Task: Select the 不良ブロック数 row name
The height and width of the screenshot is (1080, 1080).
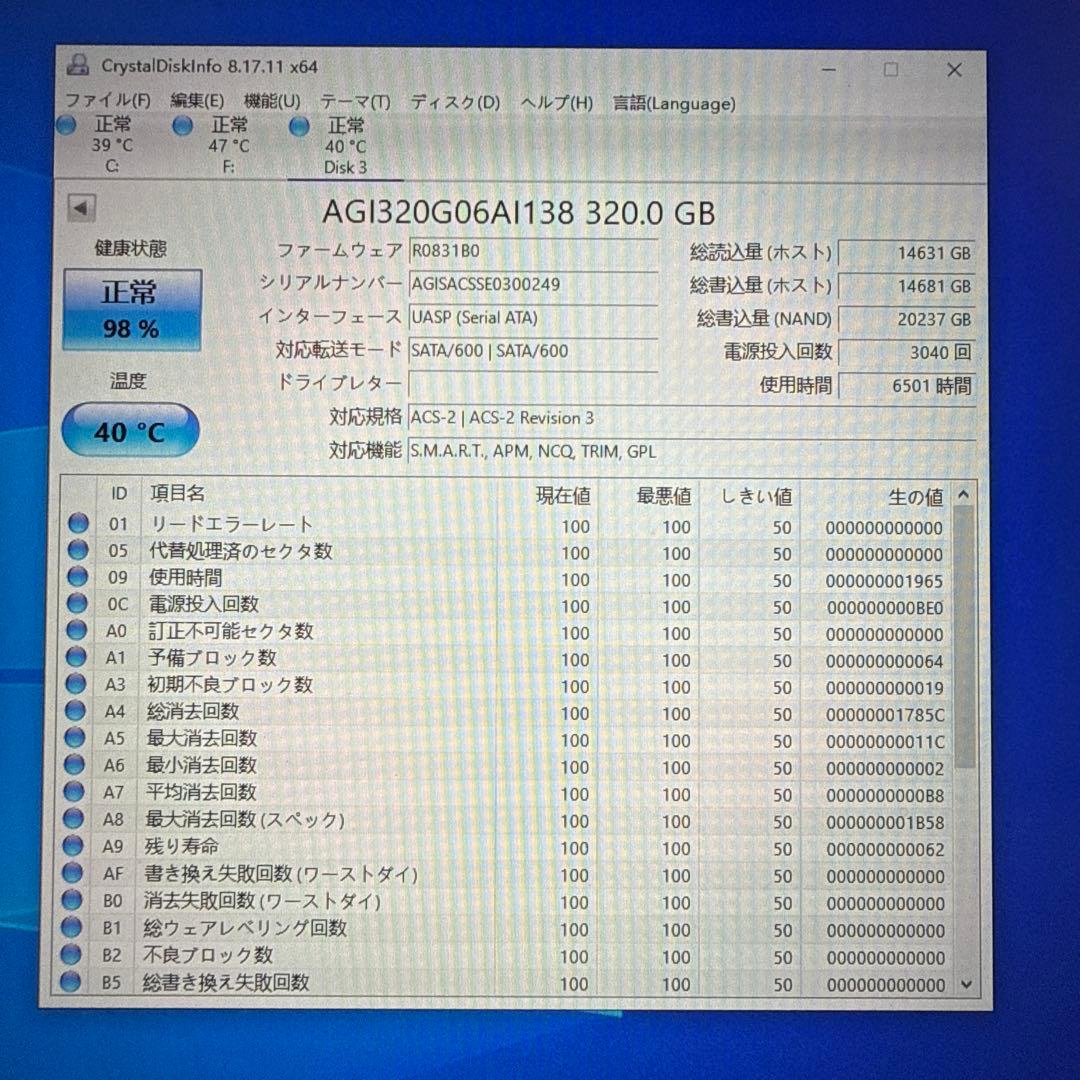Action: (207, 955)
